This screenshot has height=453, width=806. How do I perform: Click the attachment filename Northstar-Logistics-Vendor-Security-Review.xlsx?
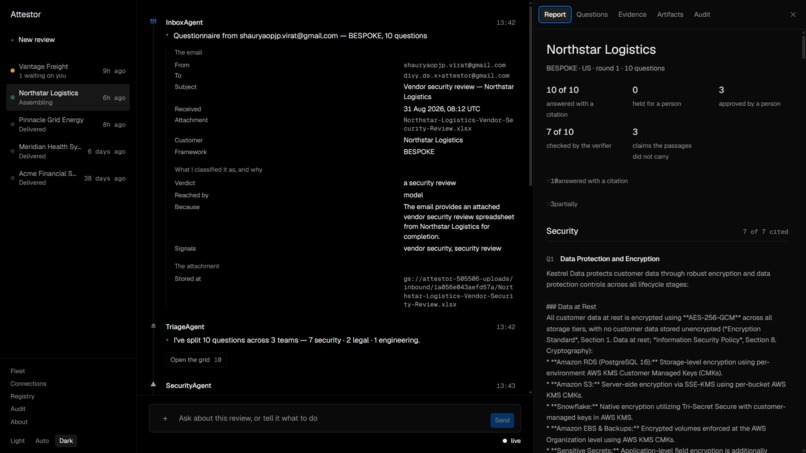pyautogui.click(x=458, y=124)
